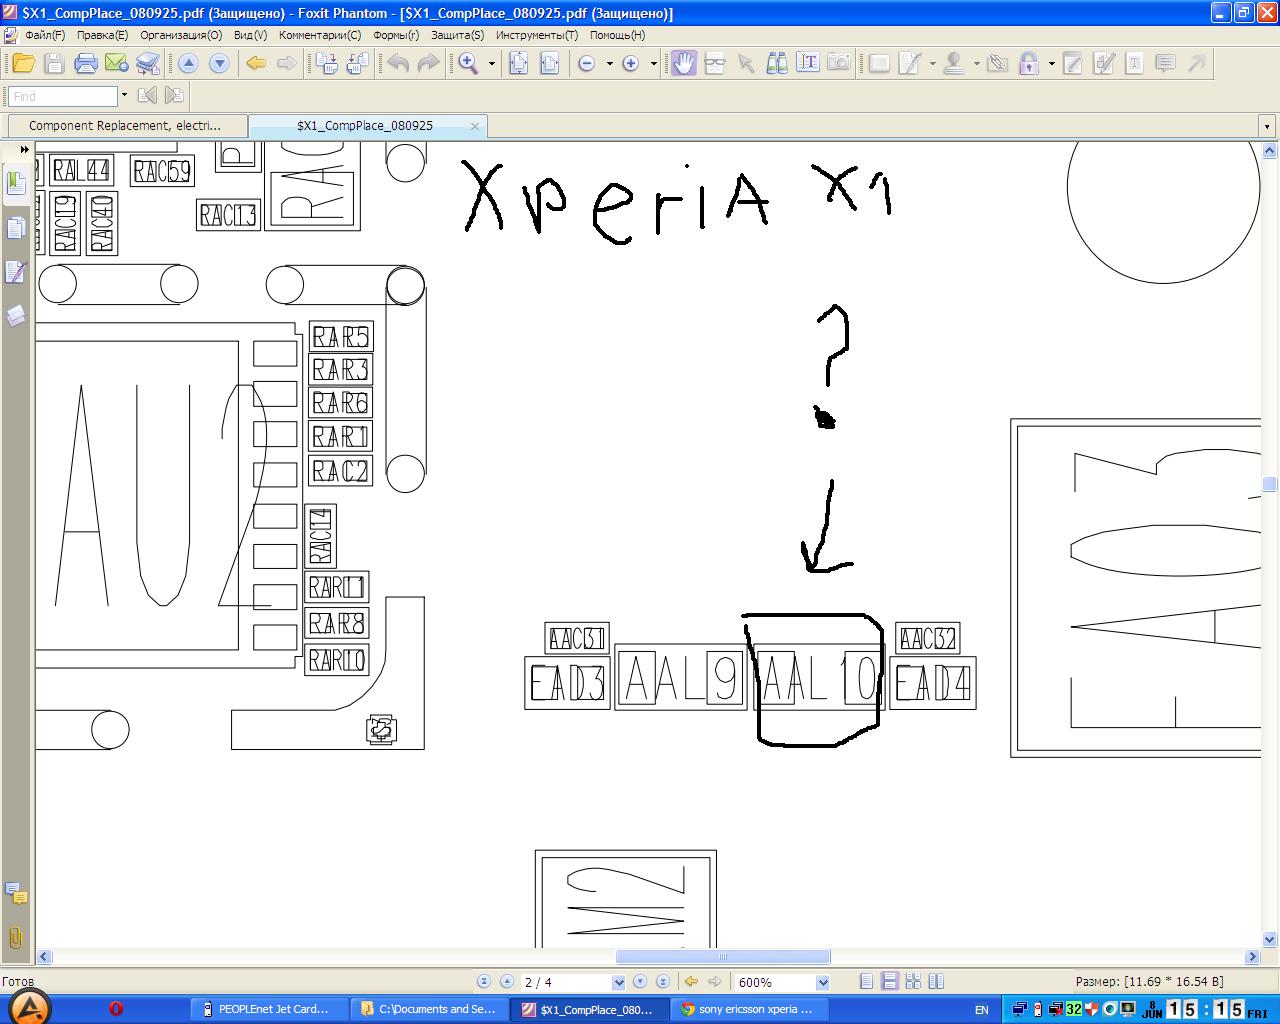Click the Redo arrow icon
This screenshot has width=1280, height=1024.
(428, 63)
